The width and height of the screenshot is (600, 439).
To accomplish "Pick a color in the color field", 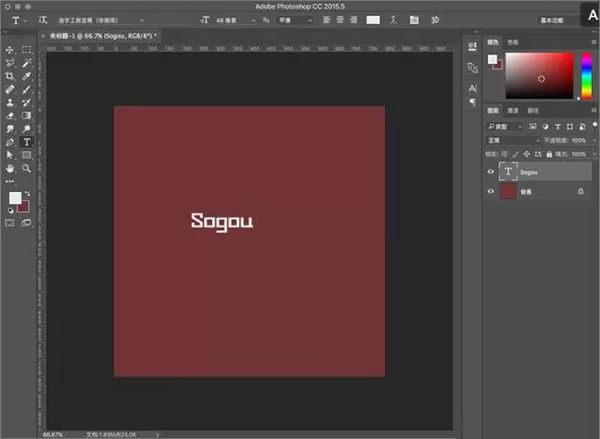I will point(540,76).
